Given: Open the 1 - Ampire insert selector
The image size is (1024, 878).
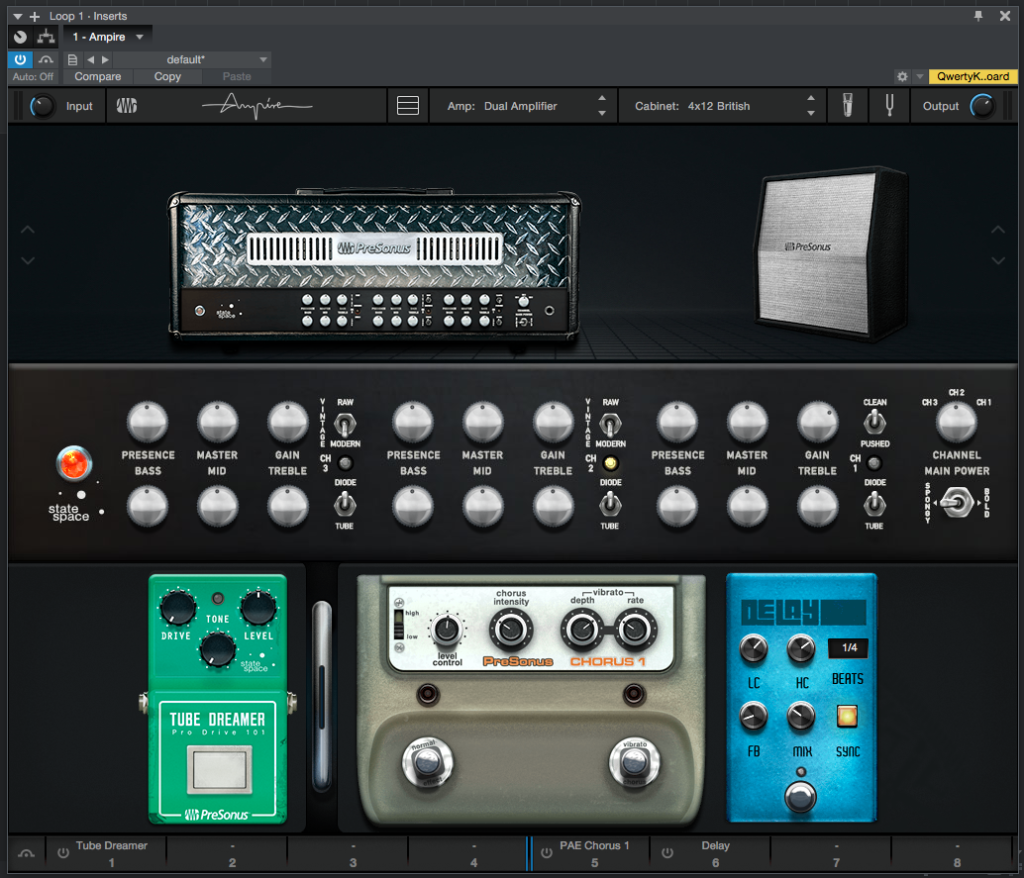Looking at the screenshot, I should coord(108,37).
